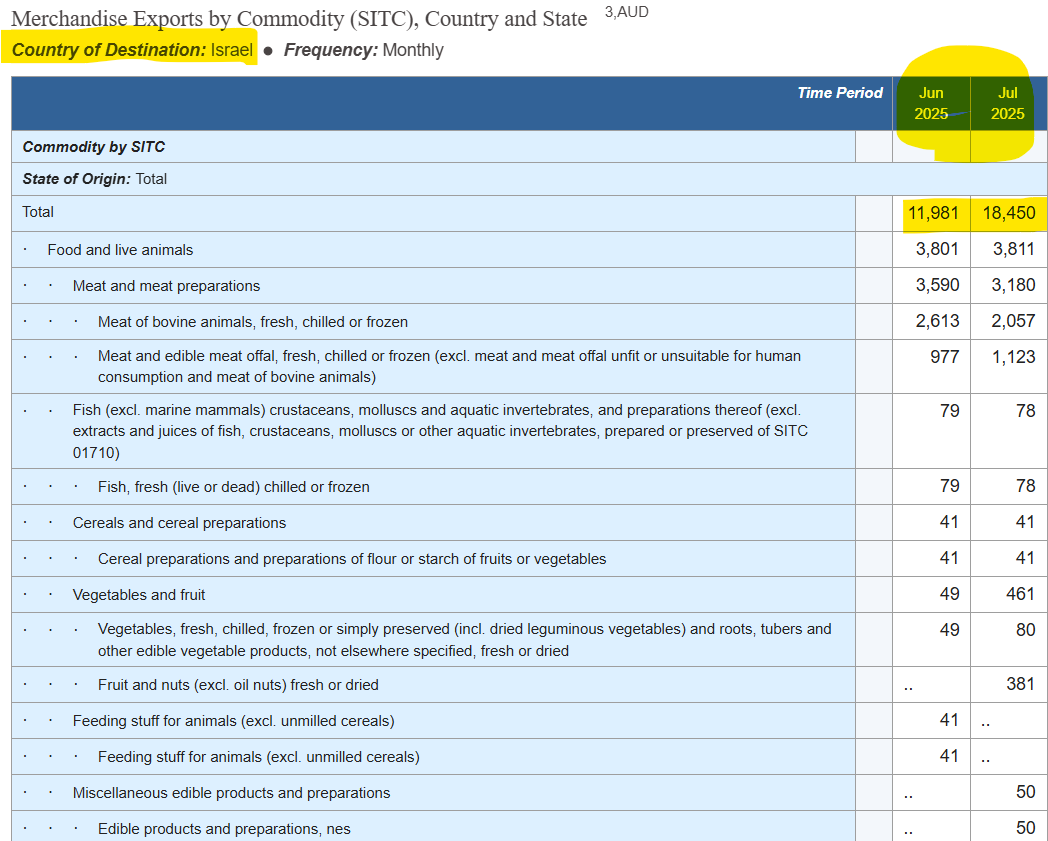Select Meat preparations July value 3,180
1048x841 pixels.
1013,285
